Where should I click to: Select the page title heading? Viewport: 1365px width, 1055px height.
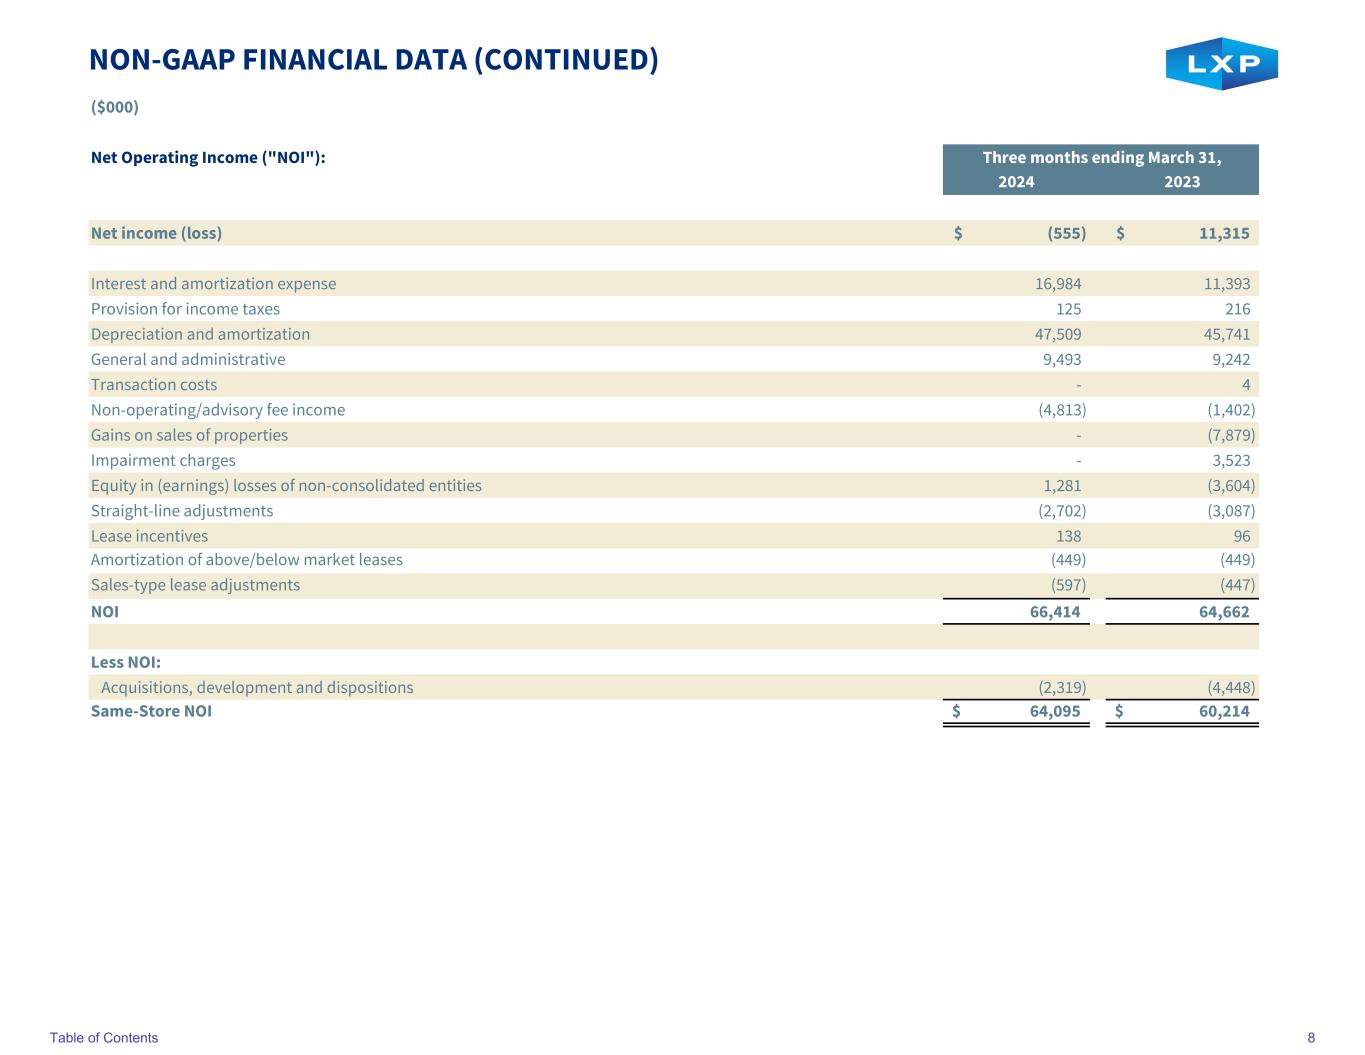(374, 60)
